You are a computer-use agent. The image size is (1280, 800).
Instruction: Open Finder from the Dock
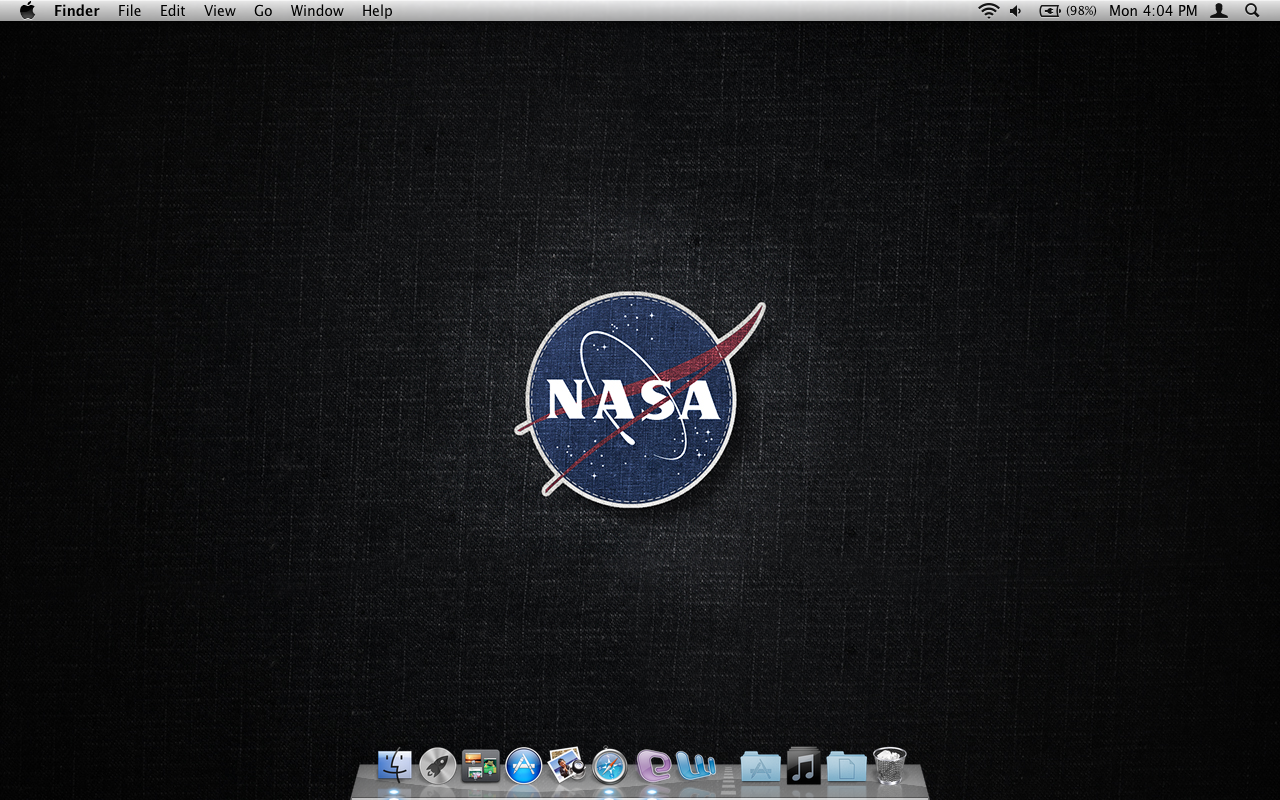pyautogui.click(x=394, y=766)
